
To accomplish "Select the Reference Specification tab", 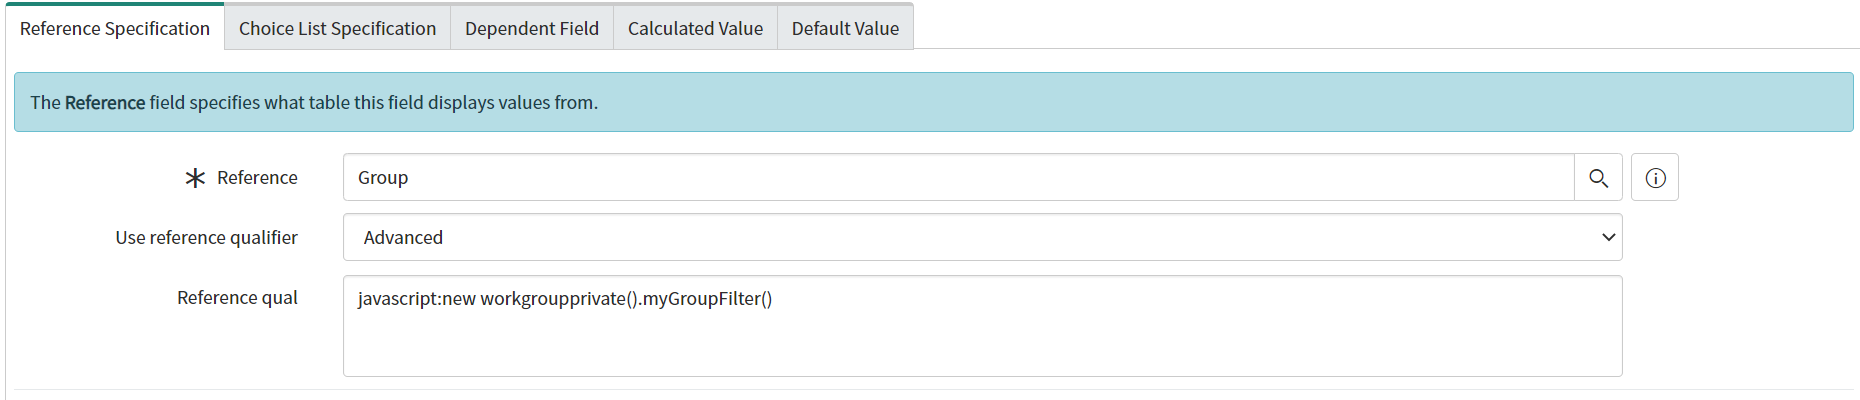I will (x=115, y=28).
